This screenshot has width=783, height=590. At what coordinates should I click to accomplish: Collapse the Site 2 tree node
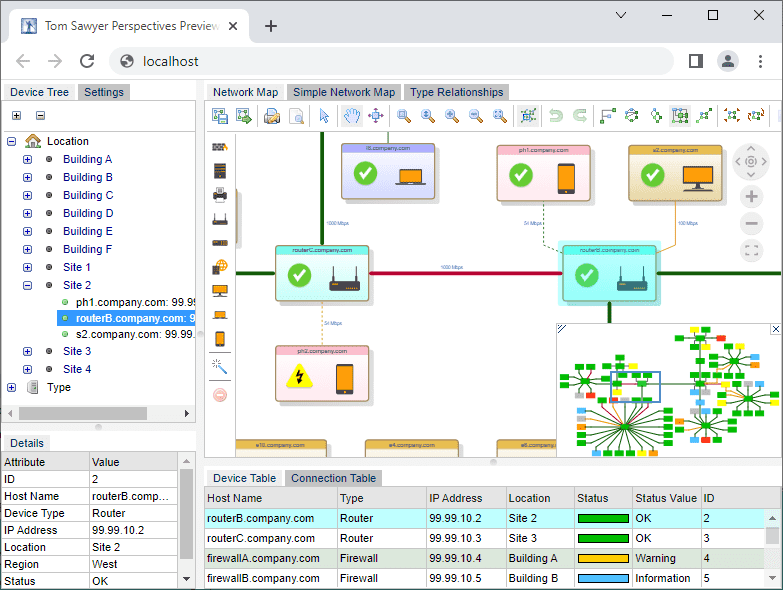(x=27, y=285)
